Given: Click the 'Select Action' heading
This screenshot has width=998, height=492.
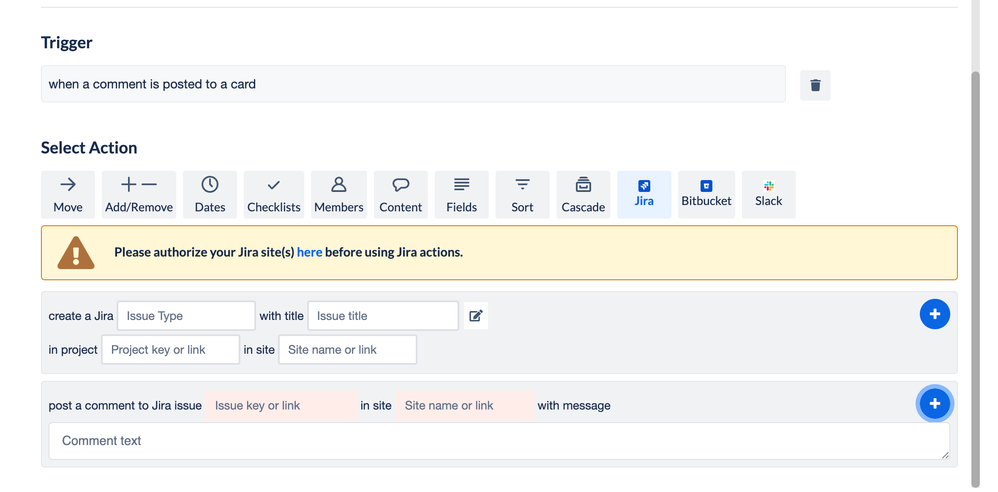Looking at the screenshot, I should pyautogui.click(x=89, y=148).
